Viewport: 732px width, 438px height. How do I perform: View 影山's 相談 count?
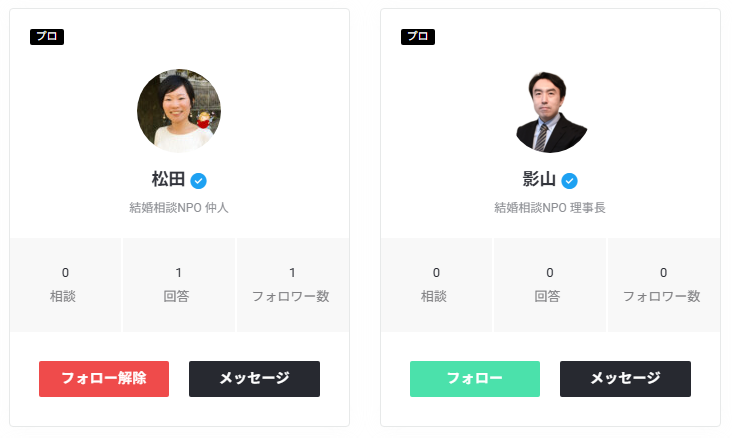tap(436, 284)
